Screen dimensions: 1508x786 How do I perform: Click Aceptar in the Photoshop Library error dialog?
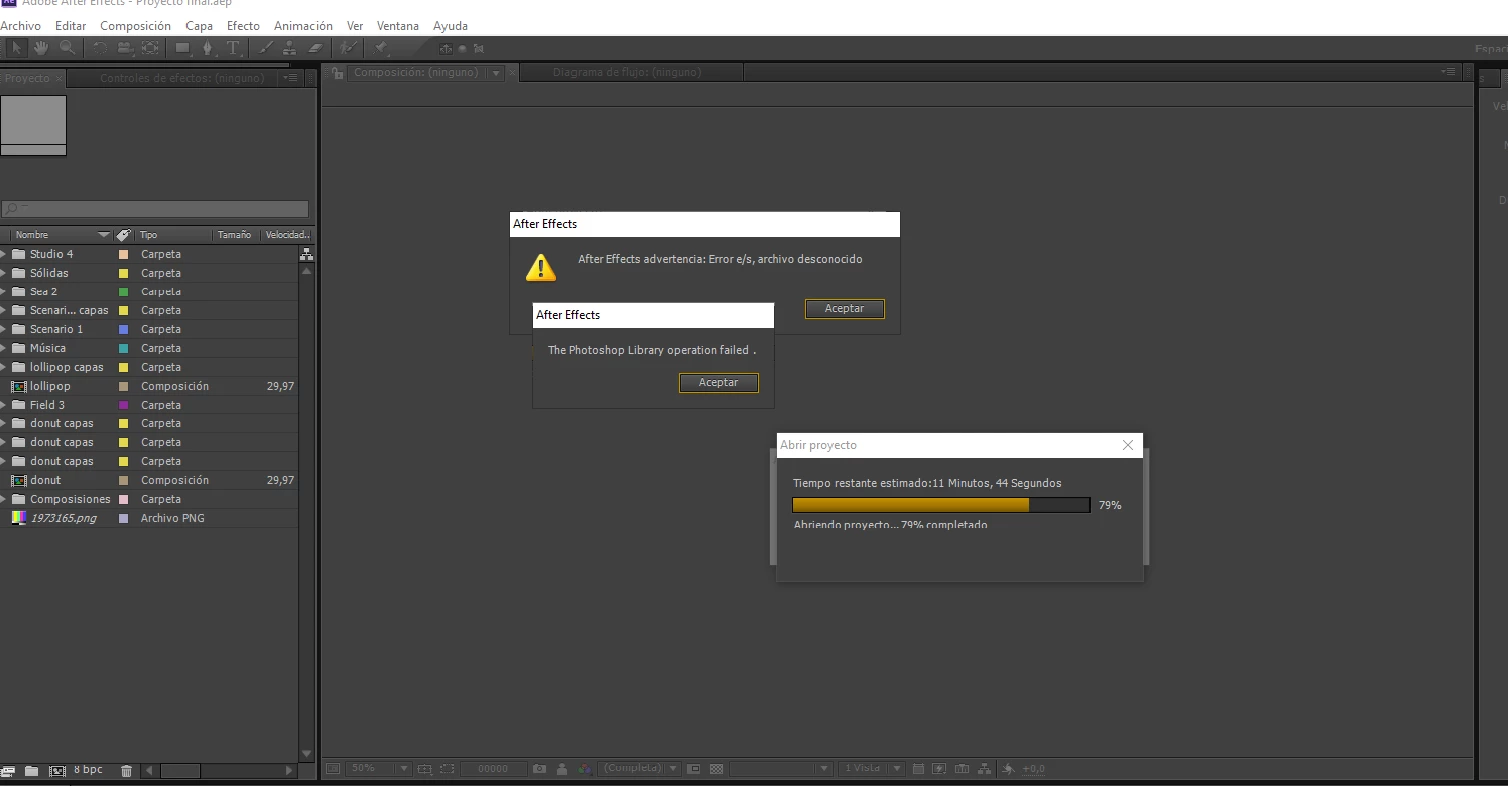718,383
